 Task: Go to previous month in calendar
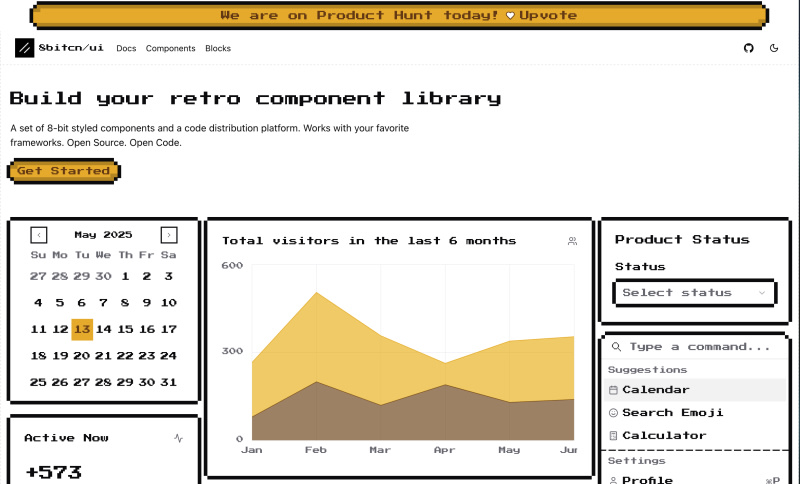(39, 235)
